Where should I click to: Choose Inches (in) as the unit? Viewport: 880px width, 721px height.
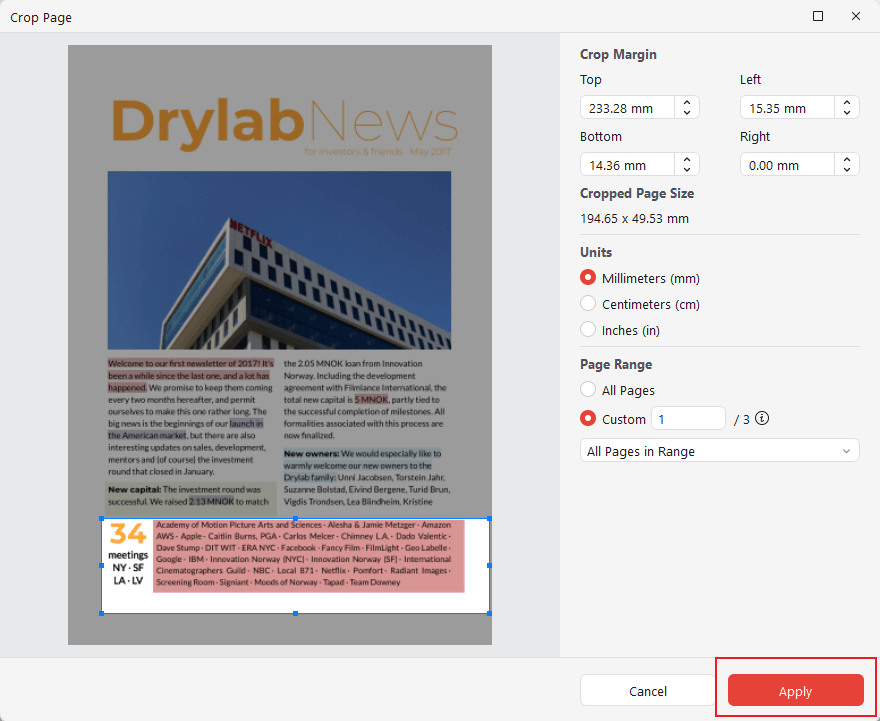(589, 330)
